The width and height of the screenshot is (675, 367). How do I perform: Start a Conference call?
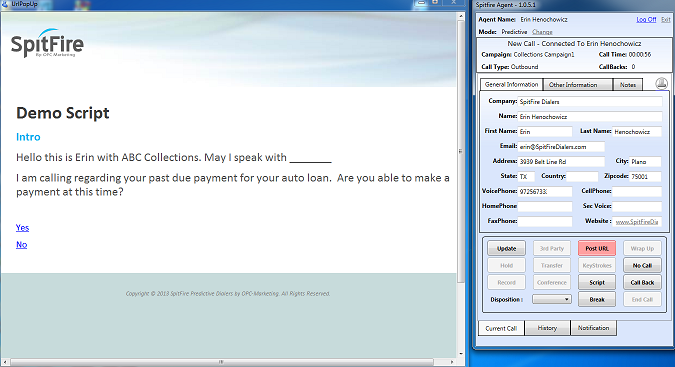(x=551, y=282)
